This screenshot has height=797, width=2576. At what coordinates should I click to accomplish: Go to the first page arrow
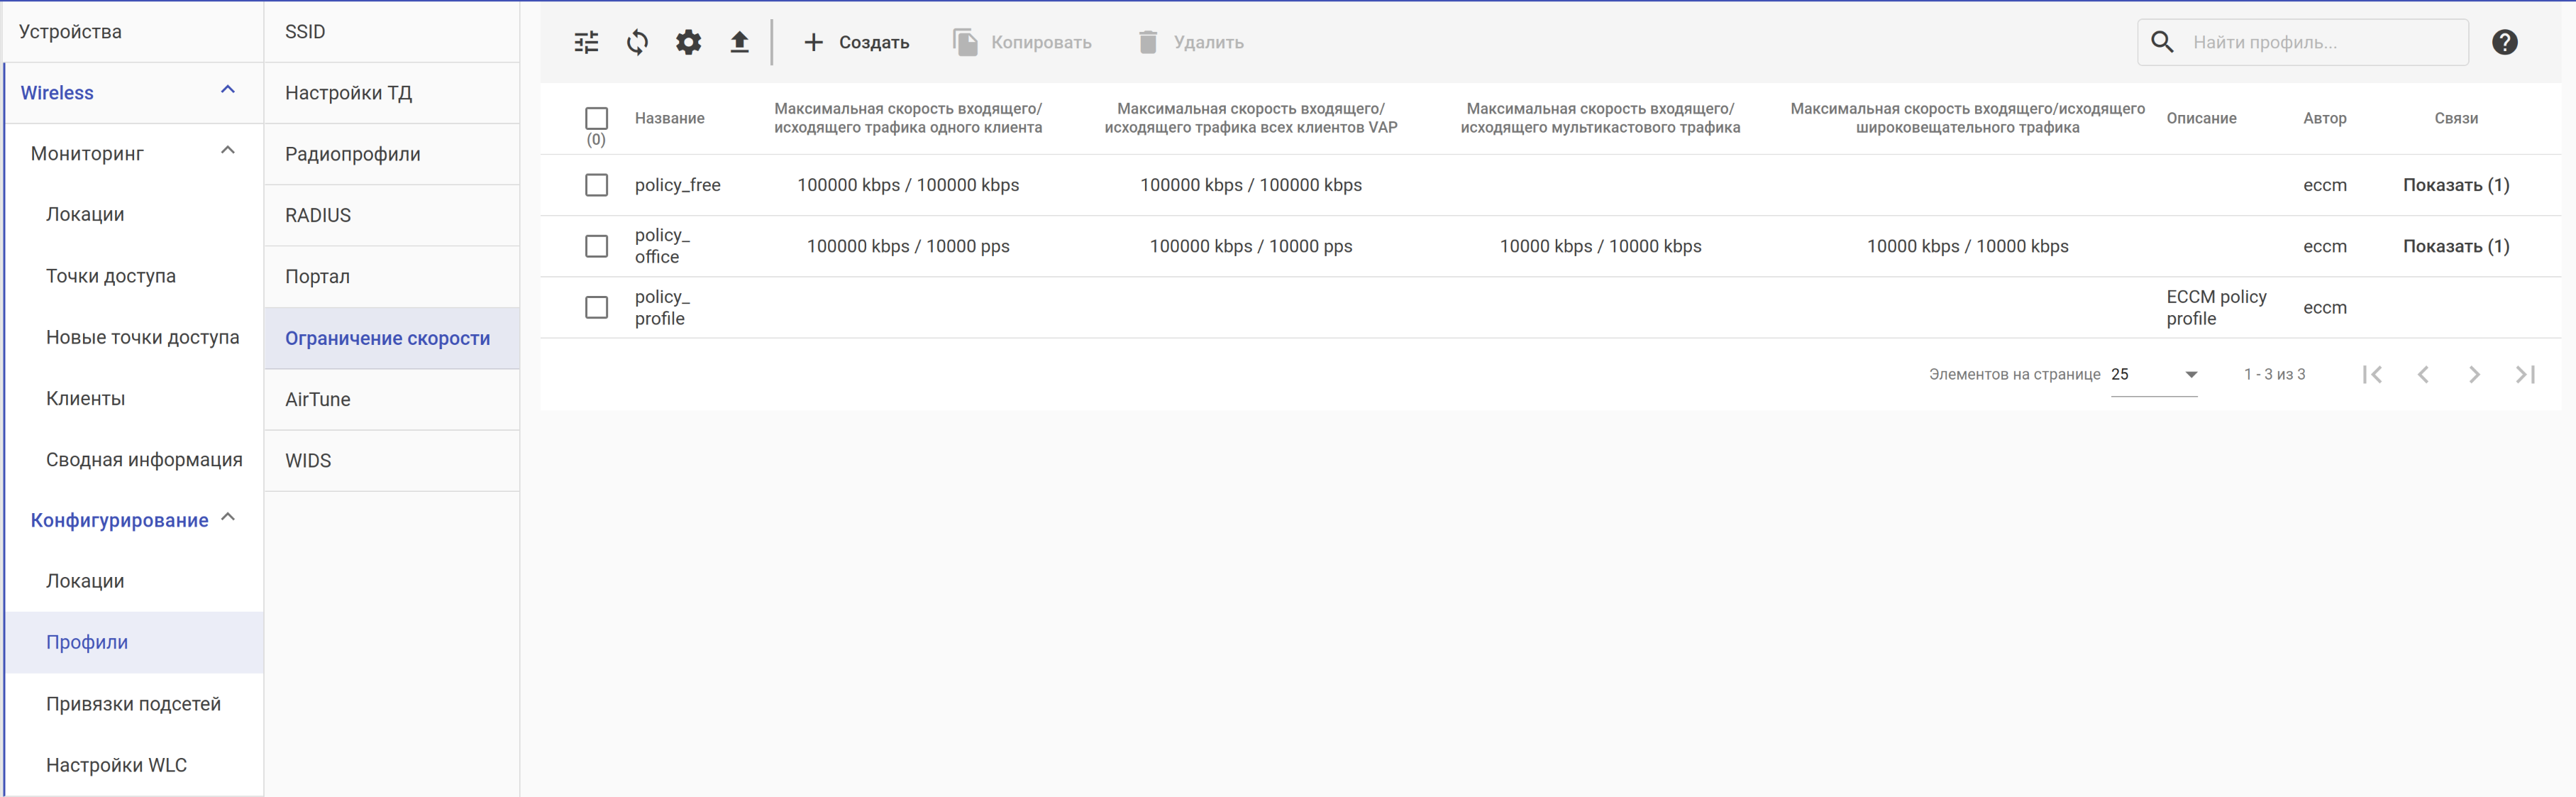coord(2372,374)
